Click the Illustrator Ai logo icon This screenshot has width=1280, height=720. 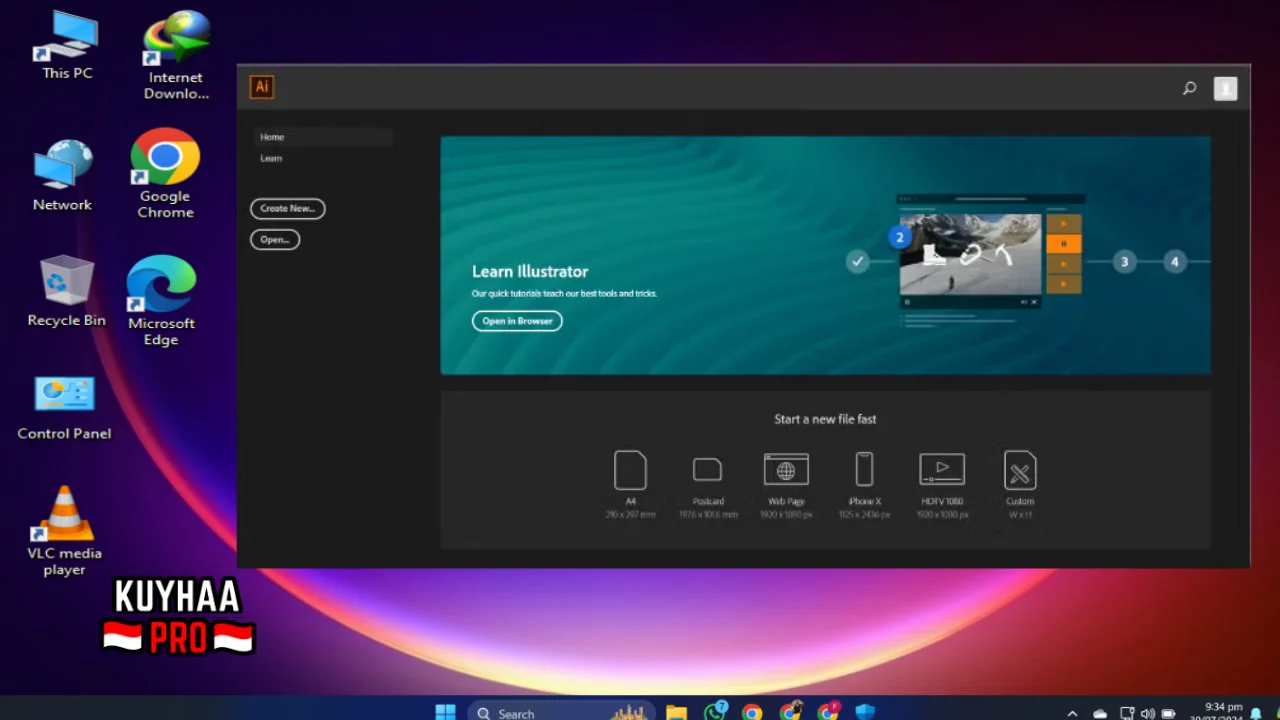coord(261,87)
